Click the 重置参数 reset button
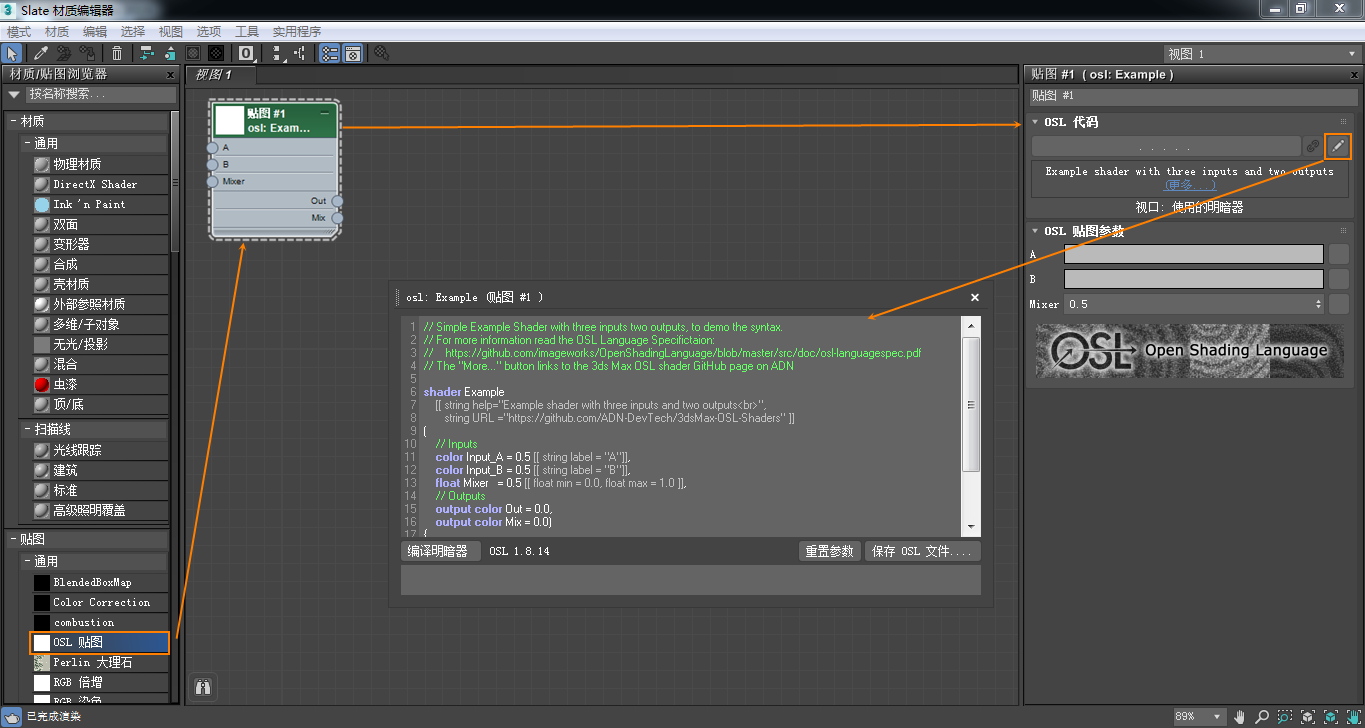This screenshot has width=1365, height=728. click(830, 551)
